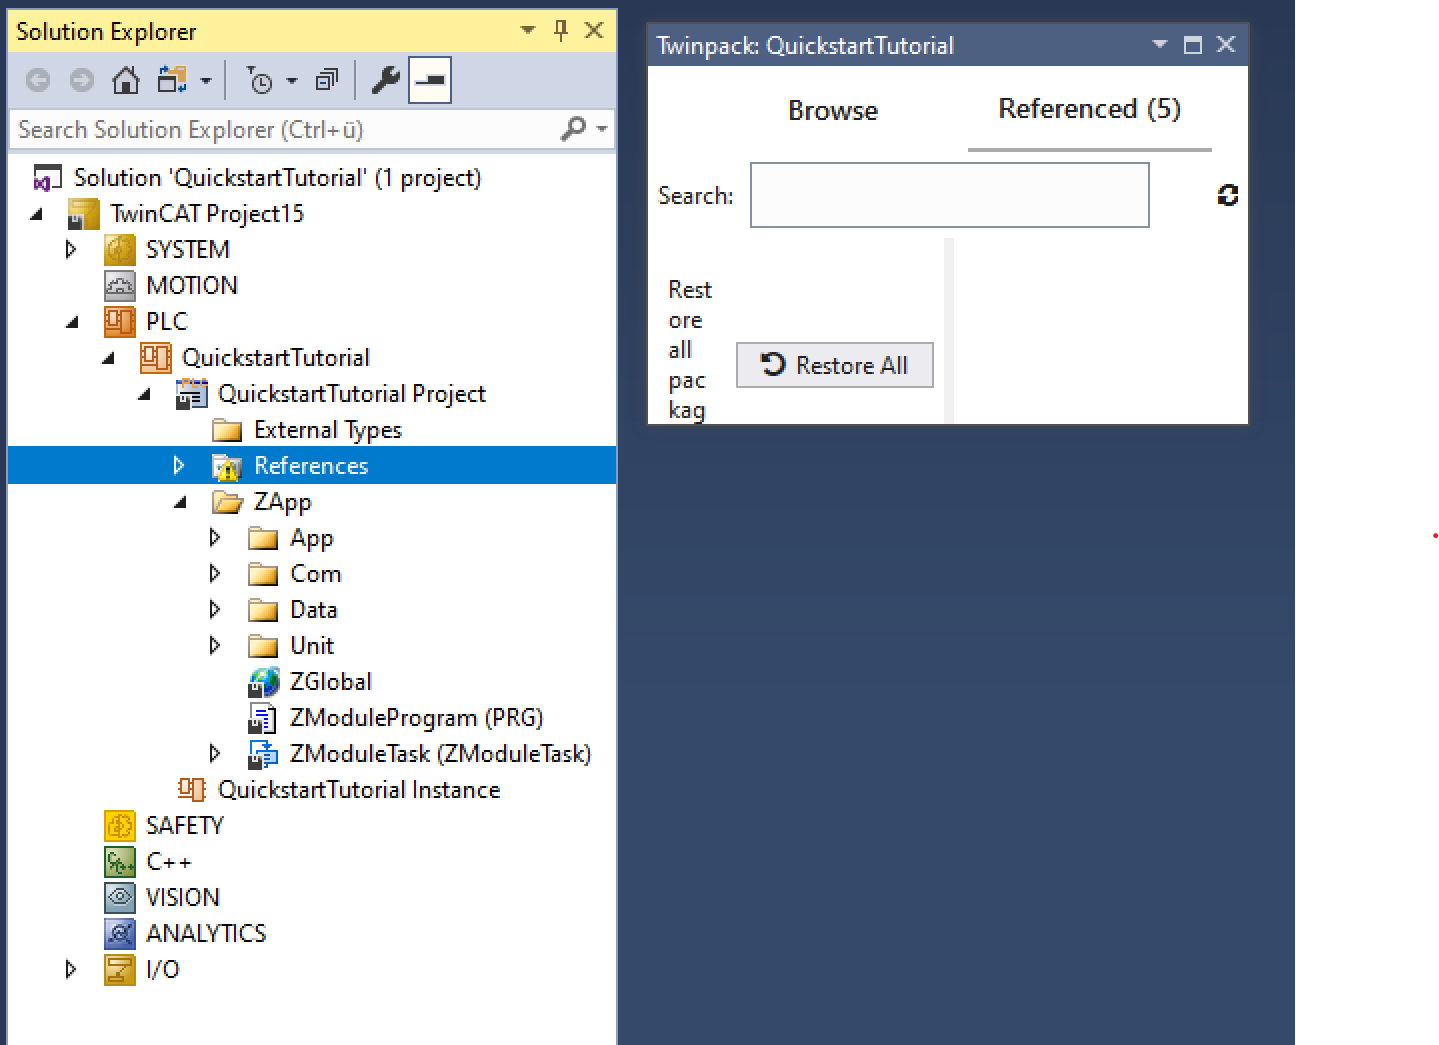Click the SAFETY icon
Image resolution: width=1439 pixels, height=1045 pixels.
click(119, 826)
